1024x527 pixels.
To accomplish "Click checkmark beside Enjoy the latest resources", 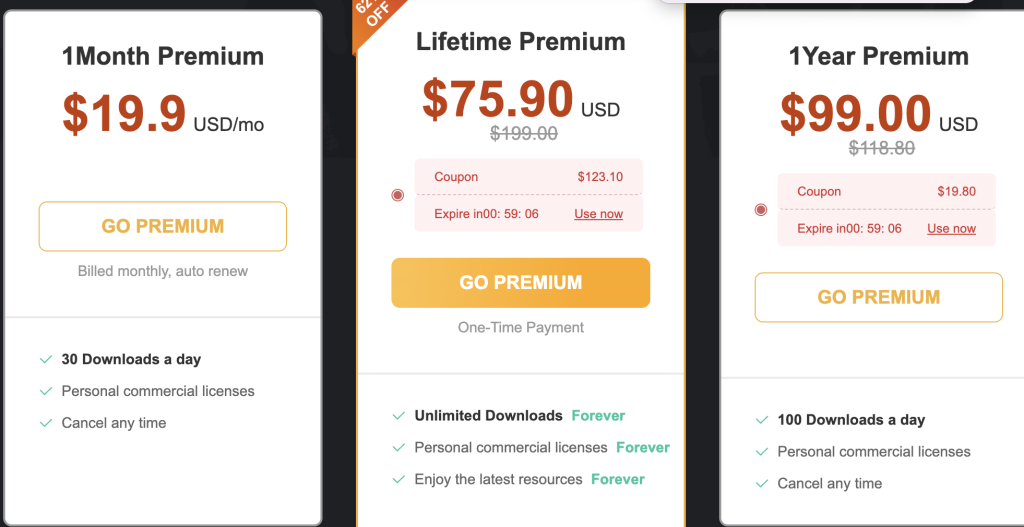I will (398, 479).
